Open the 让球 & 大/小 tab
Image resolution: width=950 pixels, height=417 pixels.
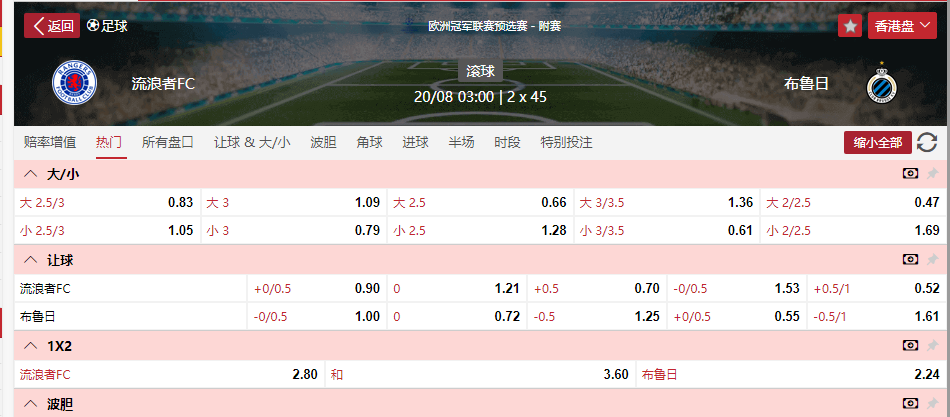252,142
